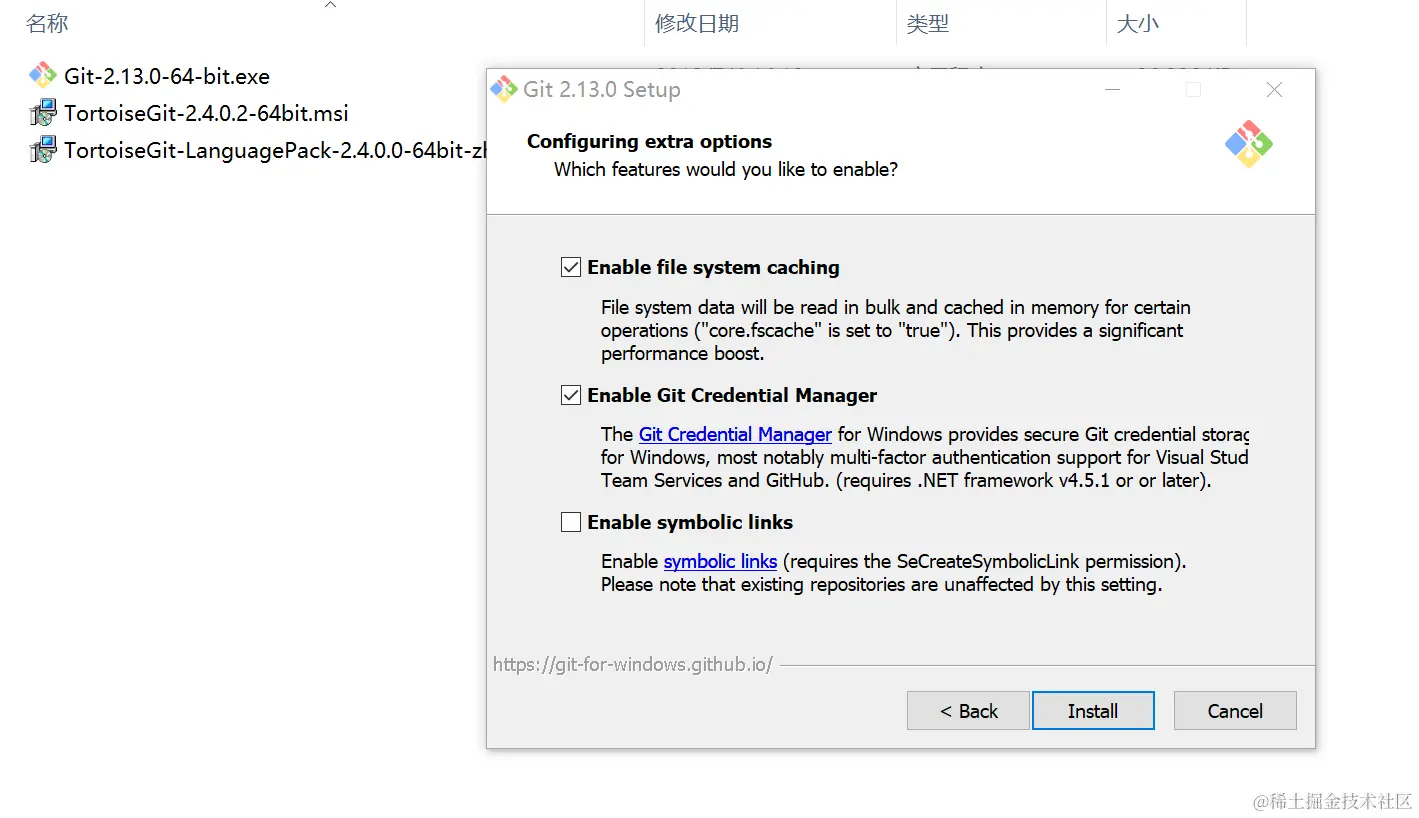Sort by 大小 column header

coord(1137,24)
